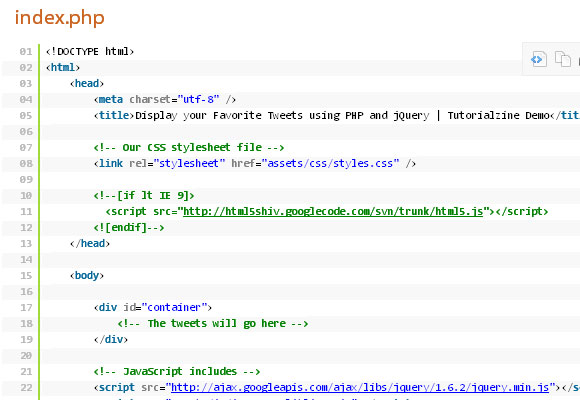The height and width of the screenshot is (400, 580).
Task: Click line number 01 in the gutter
Action: pos(26,51)
